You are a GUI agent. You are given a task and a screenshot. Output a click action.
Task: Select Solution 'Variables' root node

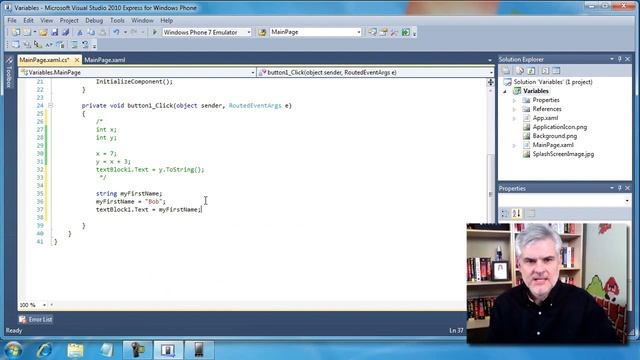tap(553, 82)
